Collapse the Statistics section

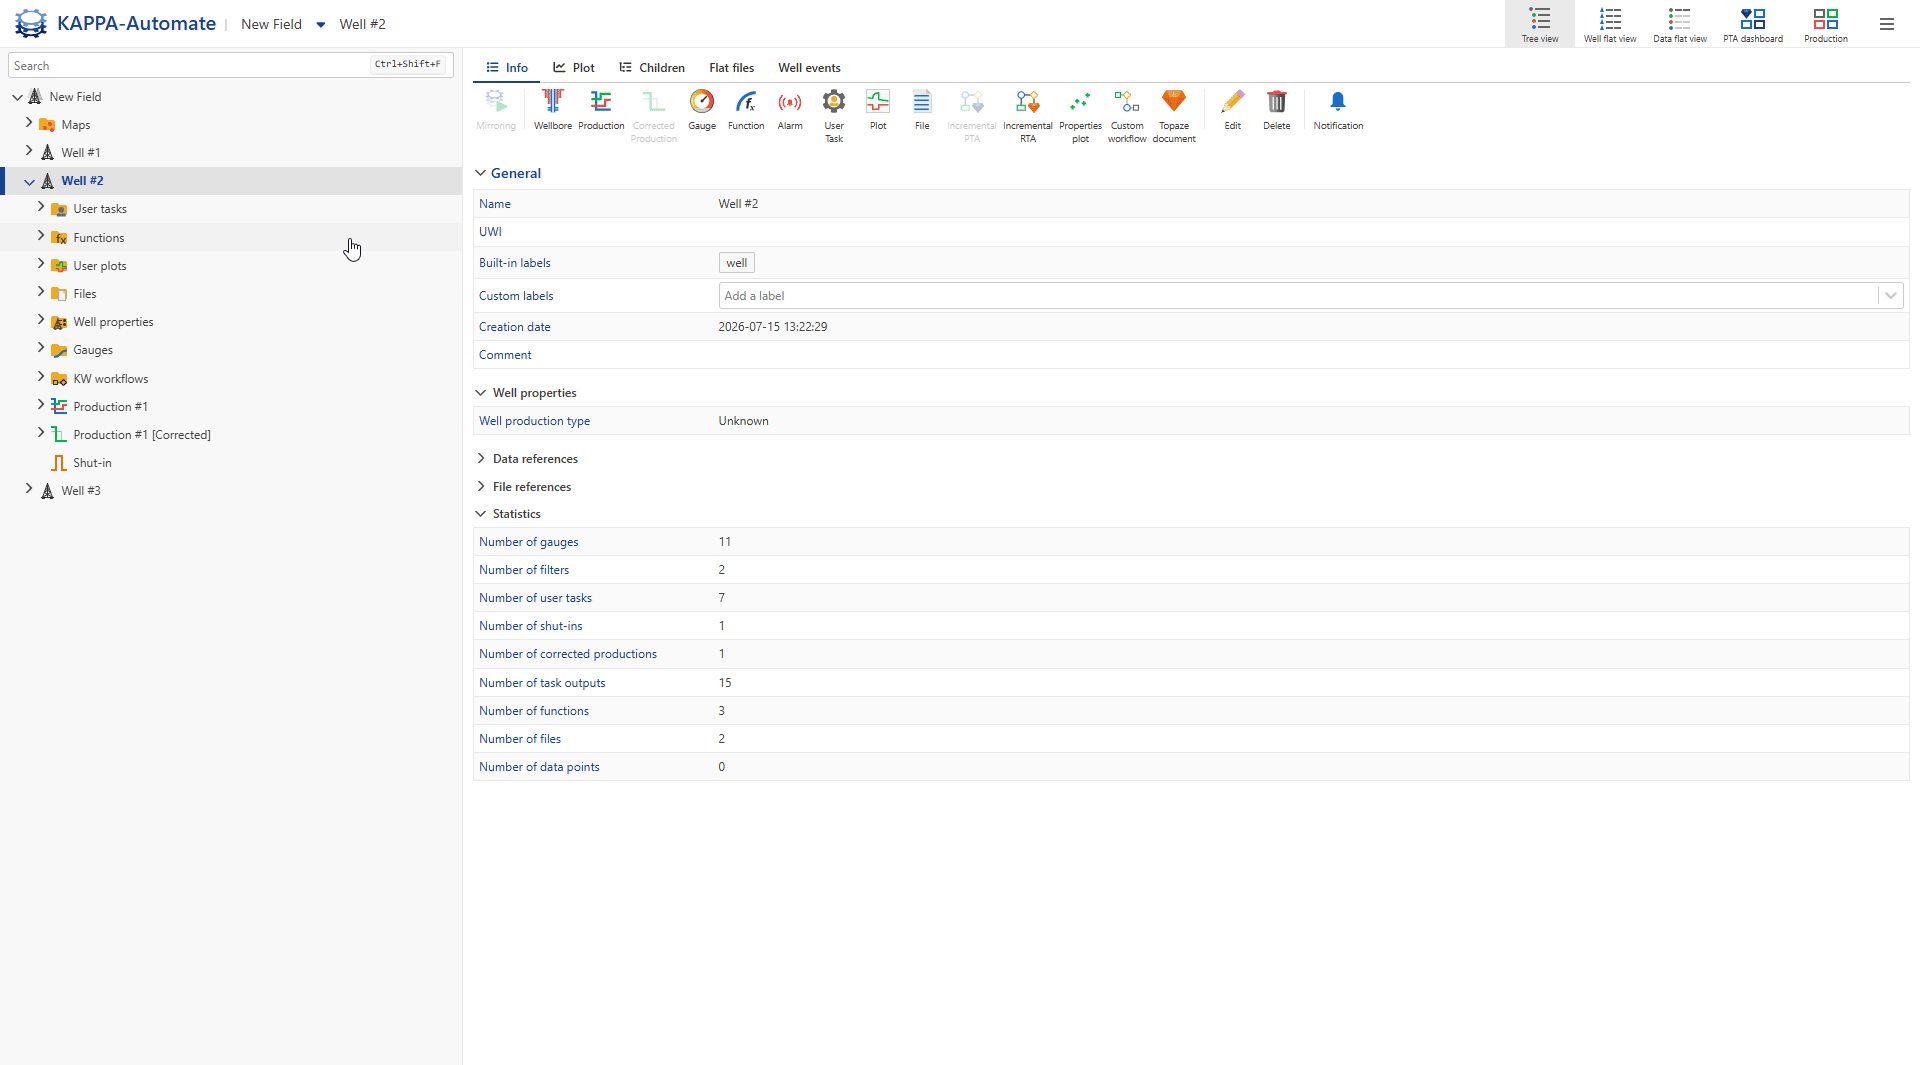pos(481,514)
